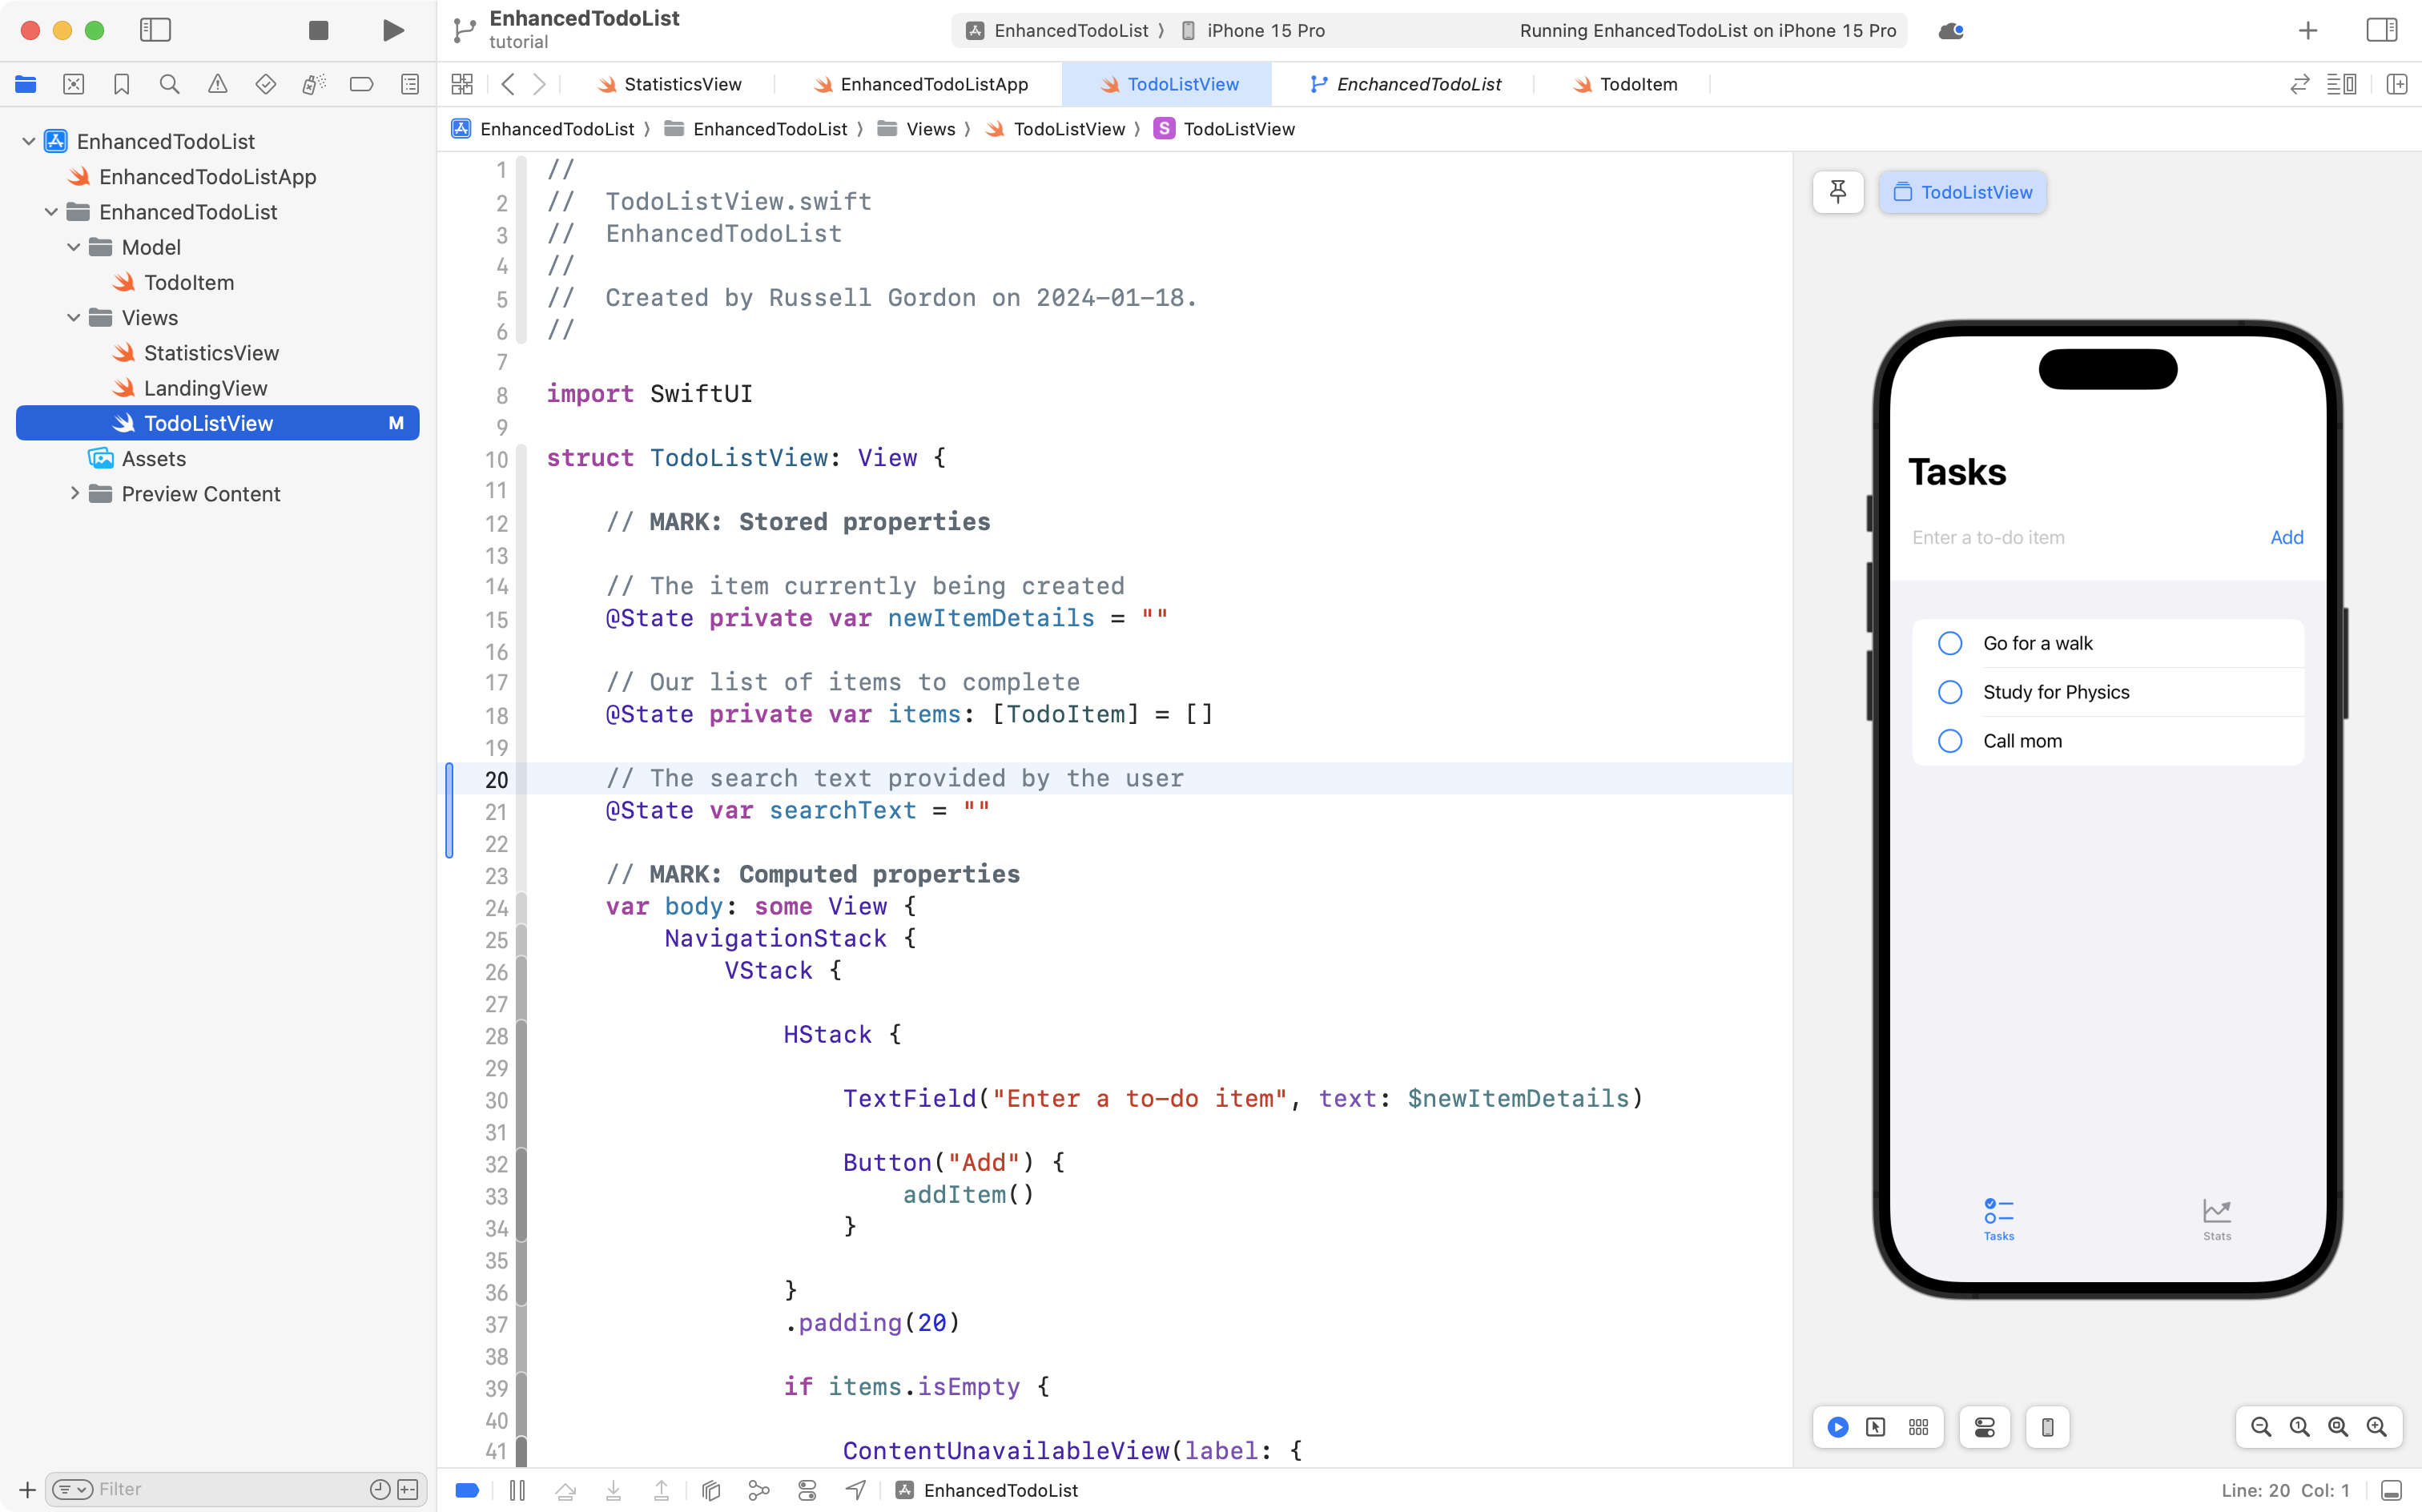Tick the circle next to Call mom

pyautogui.click(x=1950, y=740)
